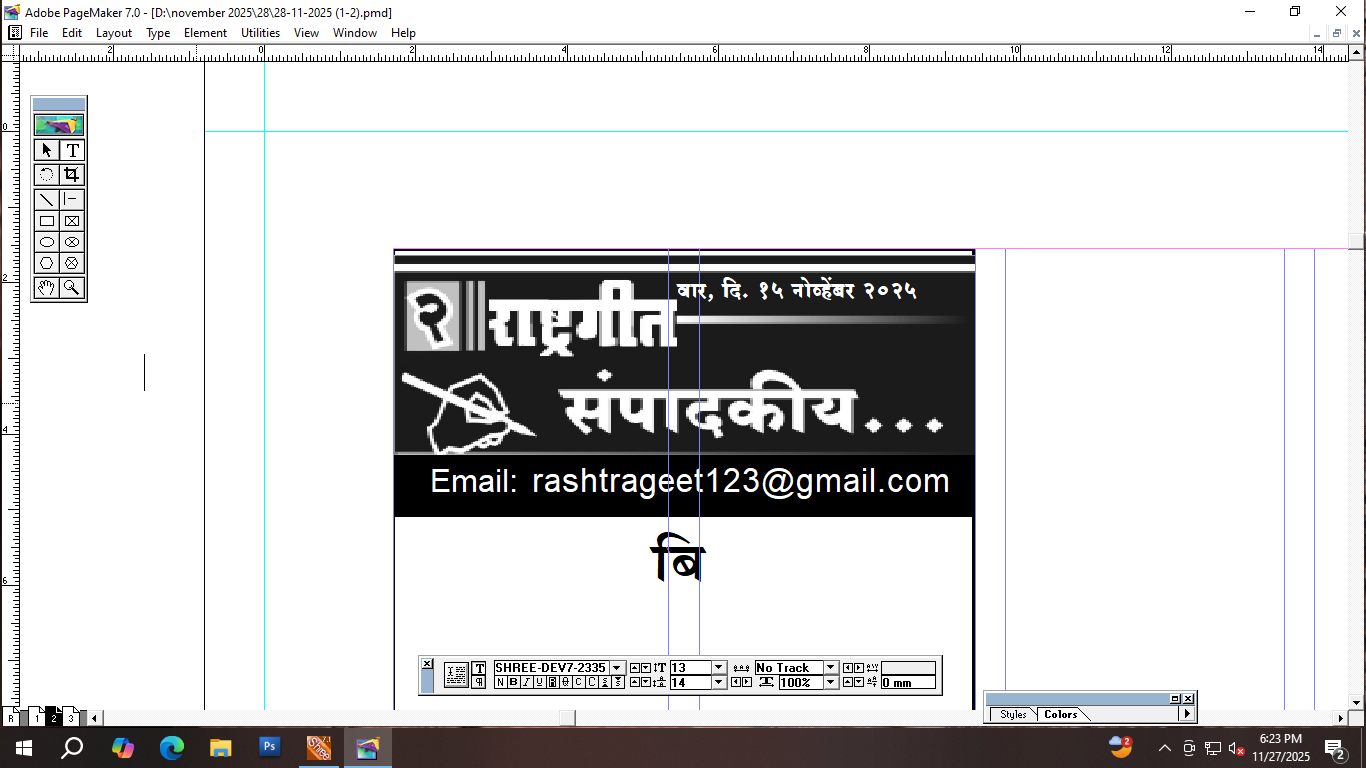Click the Apply button in control palette
This screenshot has height=768, width=1366.
click(x=456, y=675)
